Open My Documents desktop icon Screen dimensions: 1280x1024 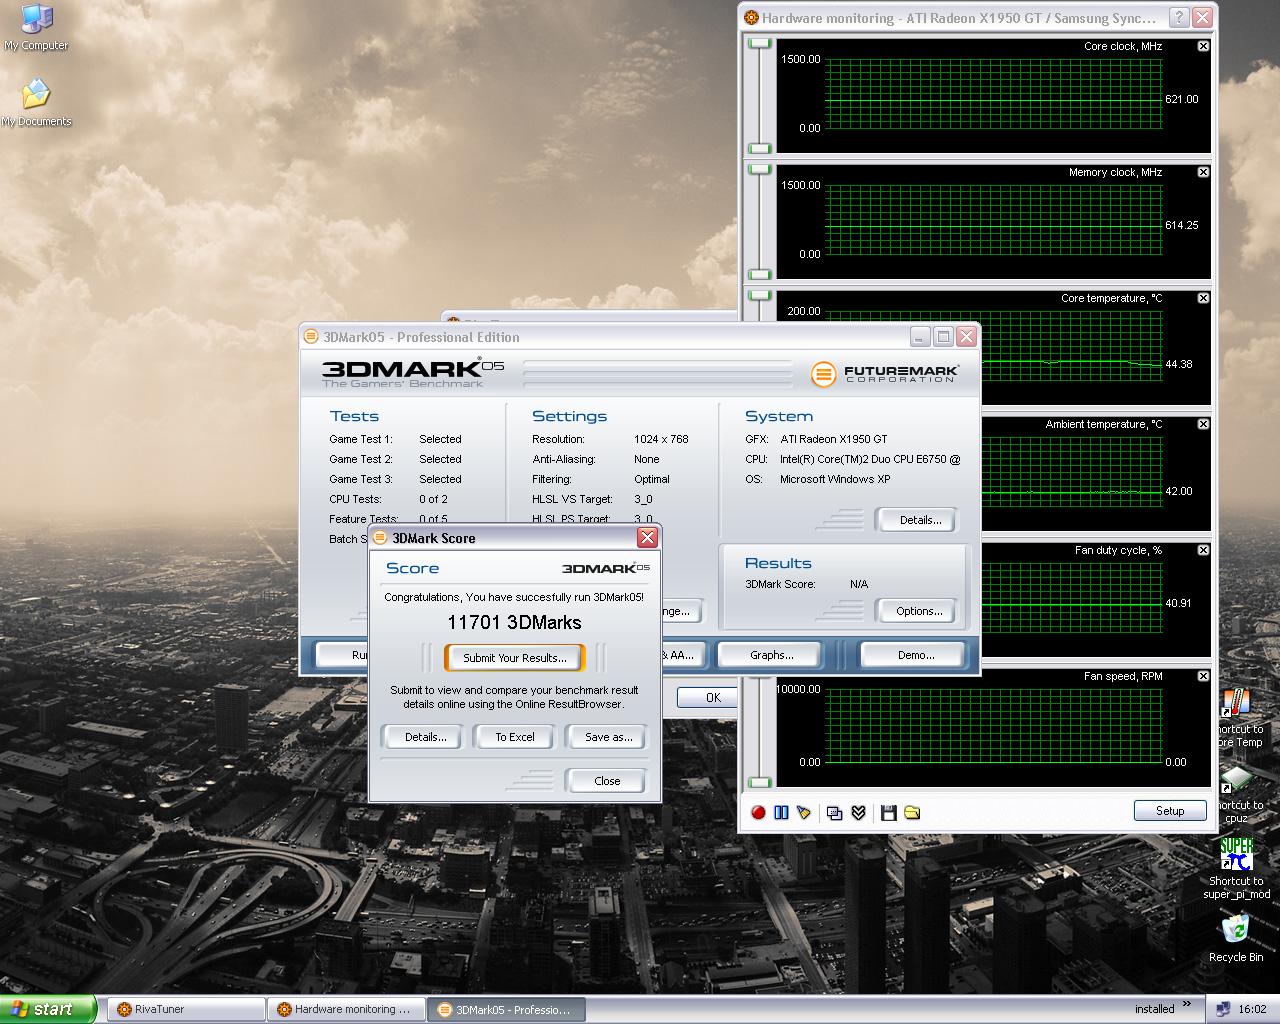pos(36,104)
